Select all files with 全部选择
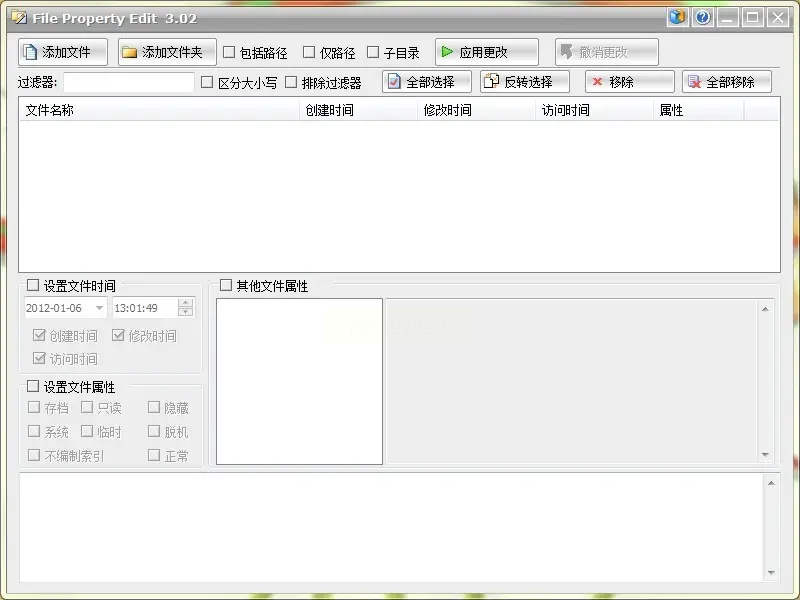 427,82
